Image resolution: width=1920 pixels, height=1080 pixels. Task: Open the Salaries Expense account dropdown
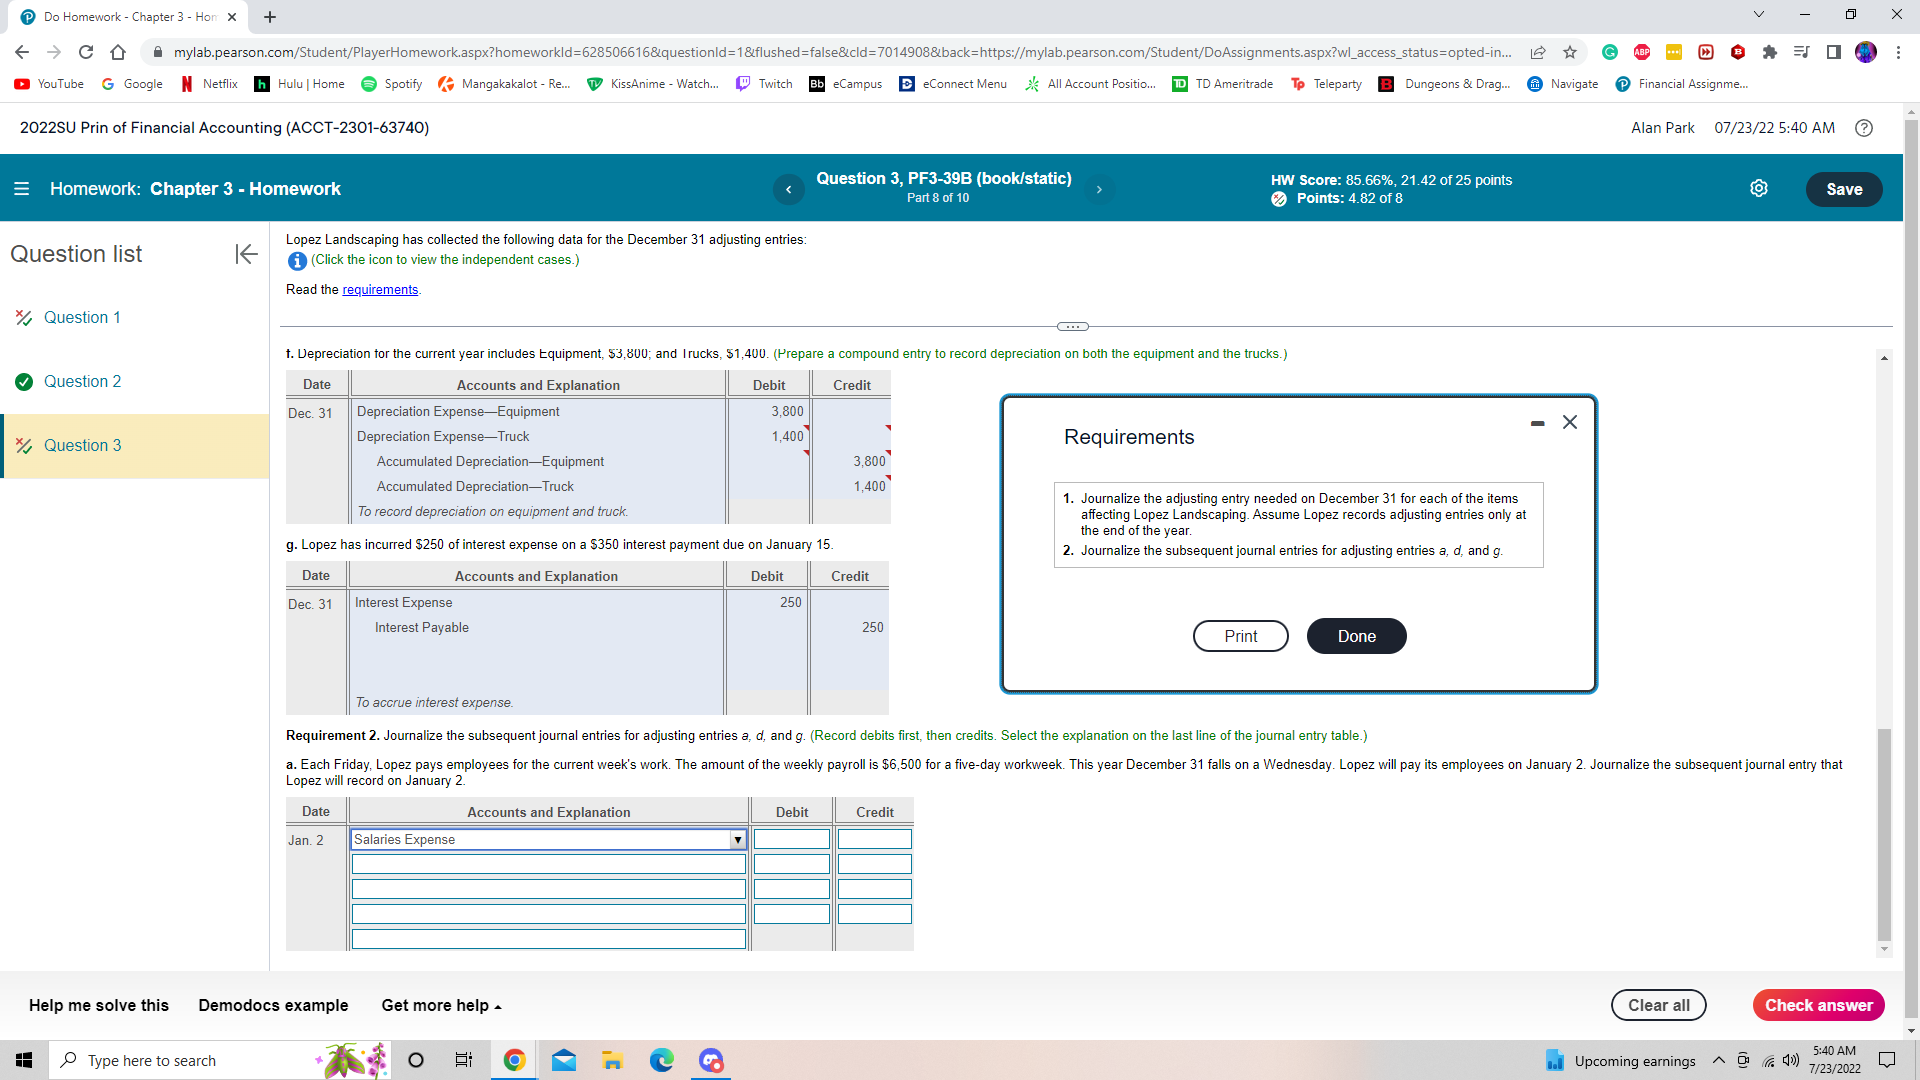click(x=737, y=840)
